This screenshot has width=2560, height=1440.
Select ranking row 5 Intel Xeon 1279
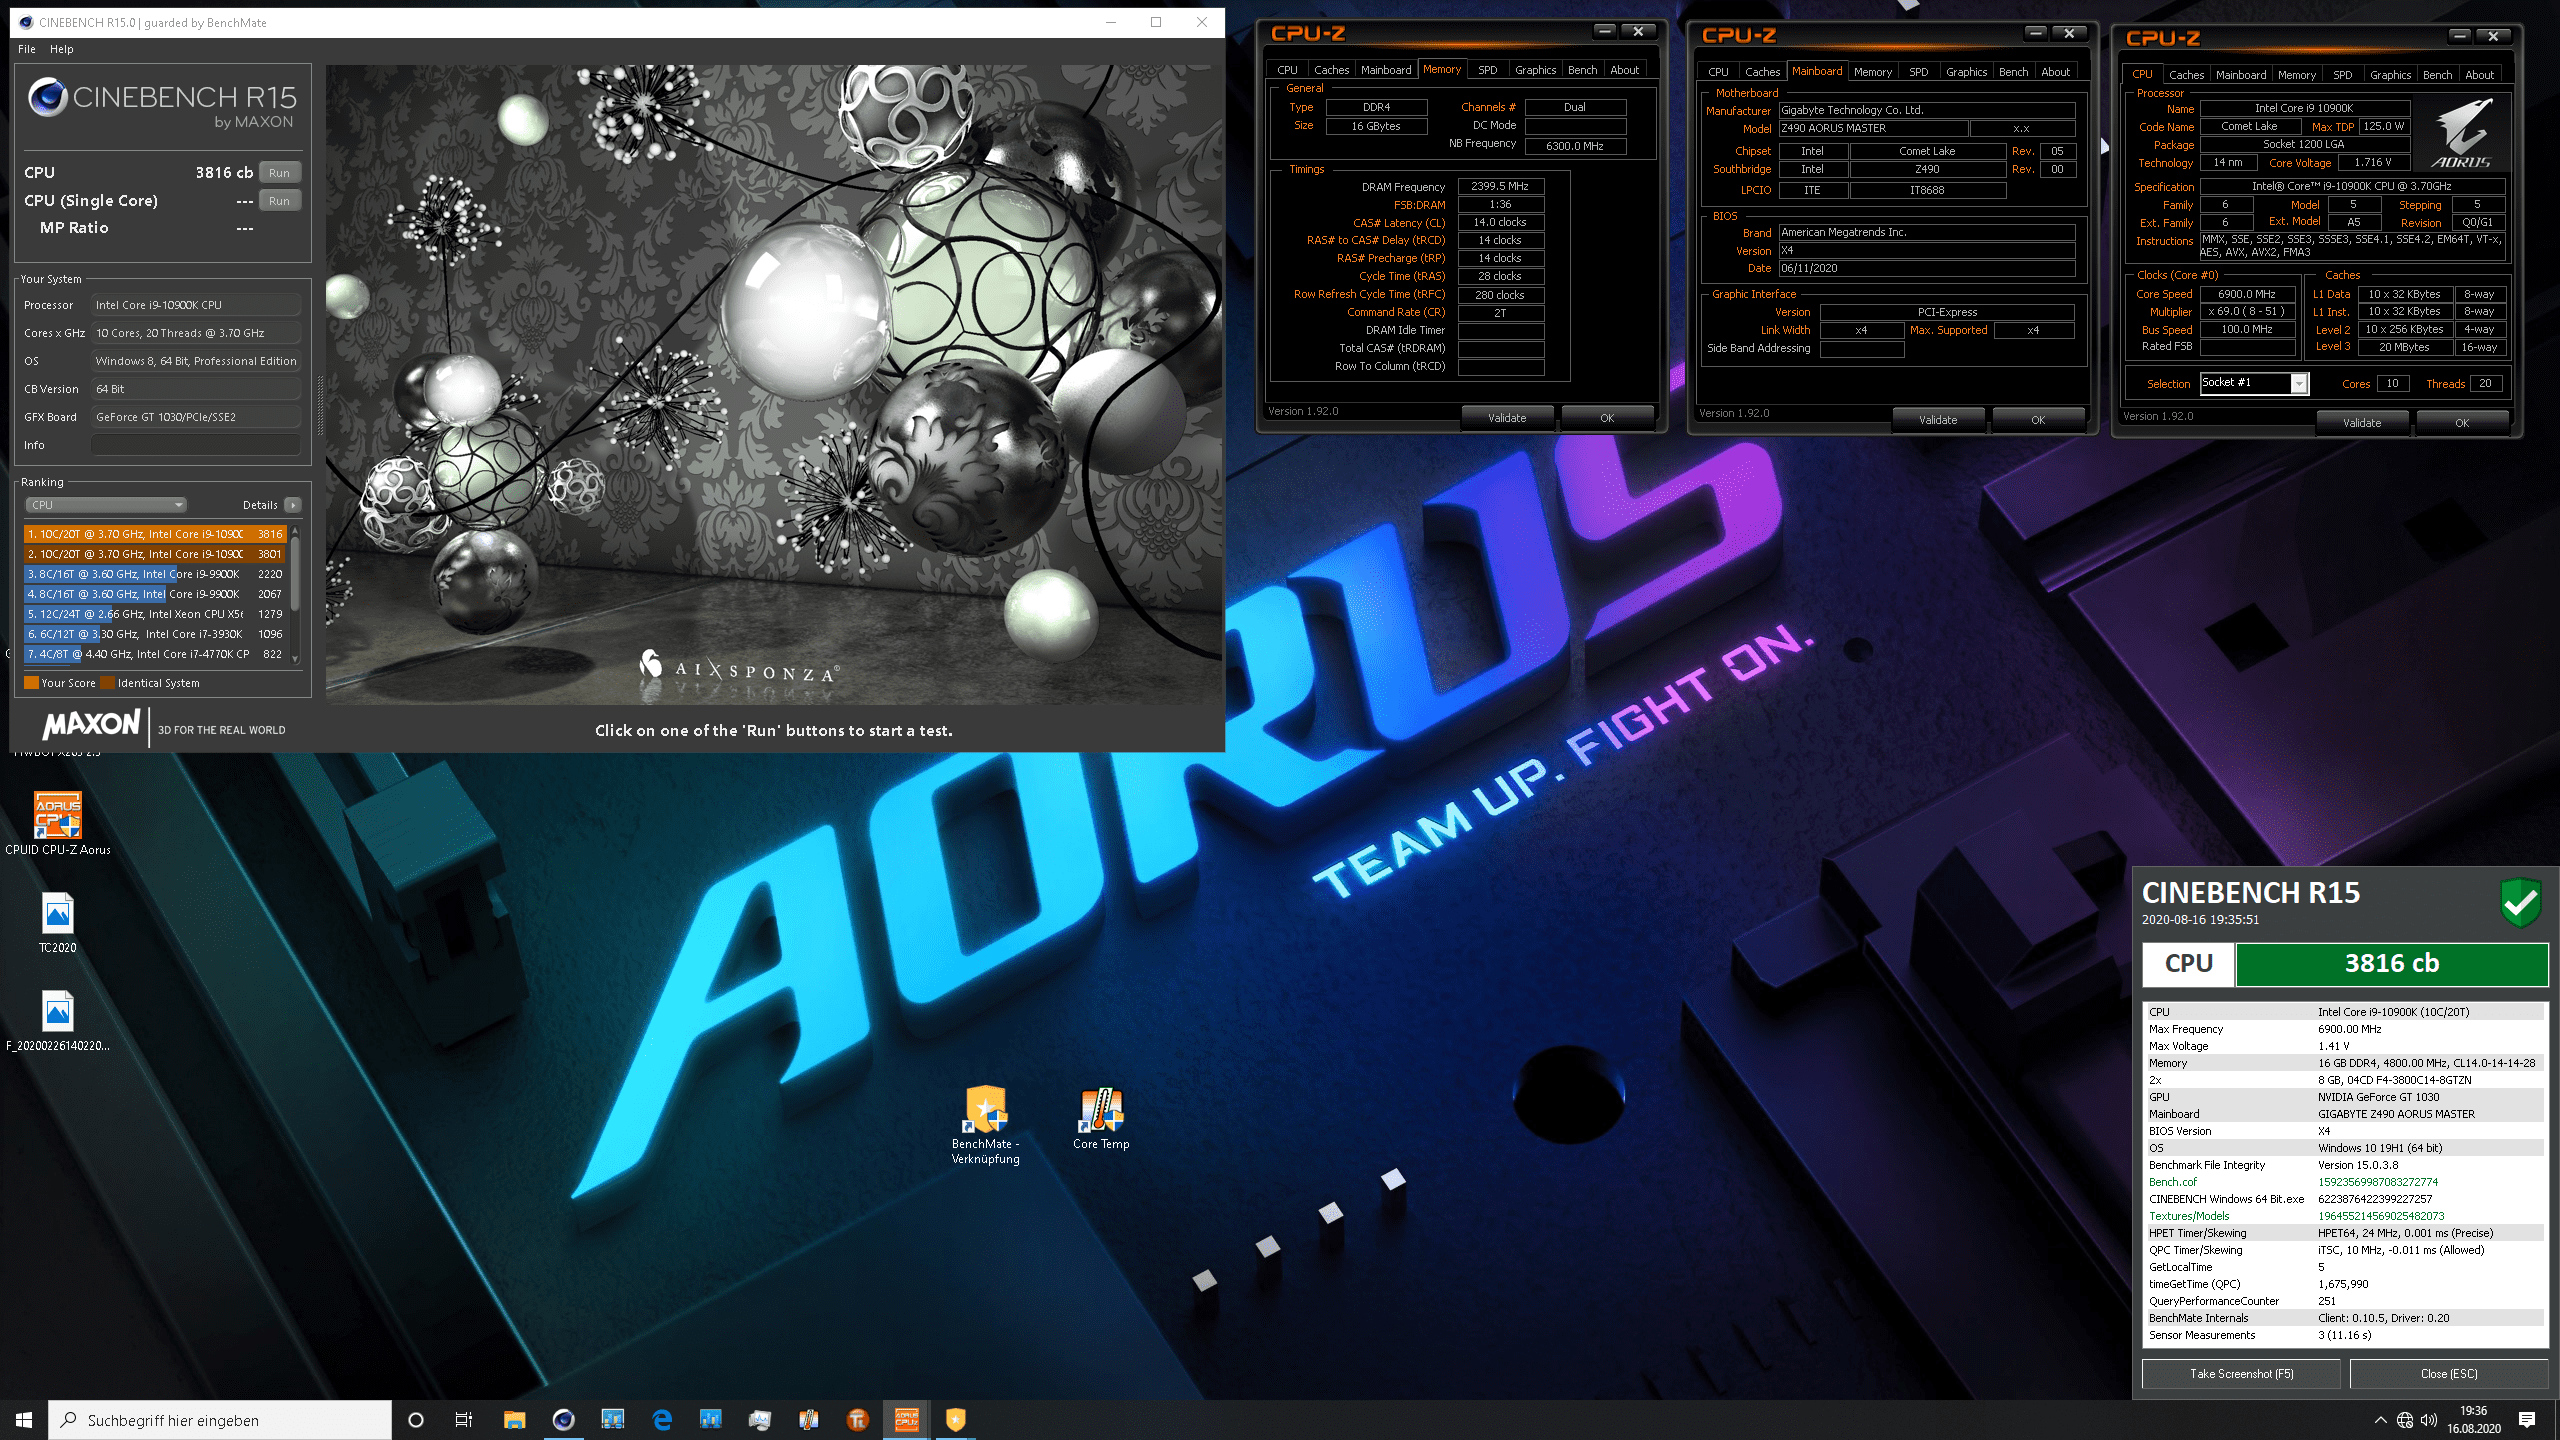(155, 614)
